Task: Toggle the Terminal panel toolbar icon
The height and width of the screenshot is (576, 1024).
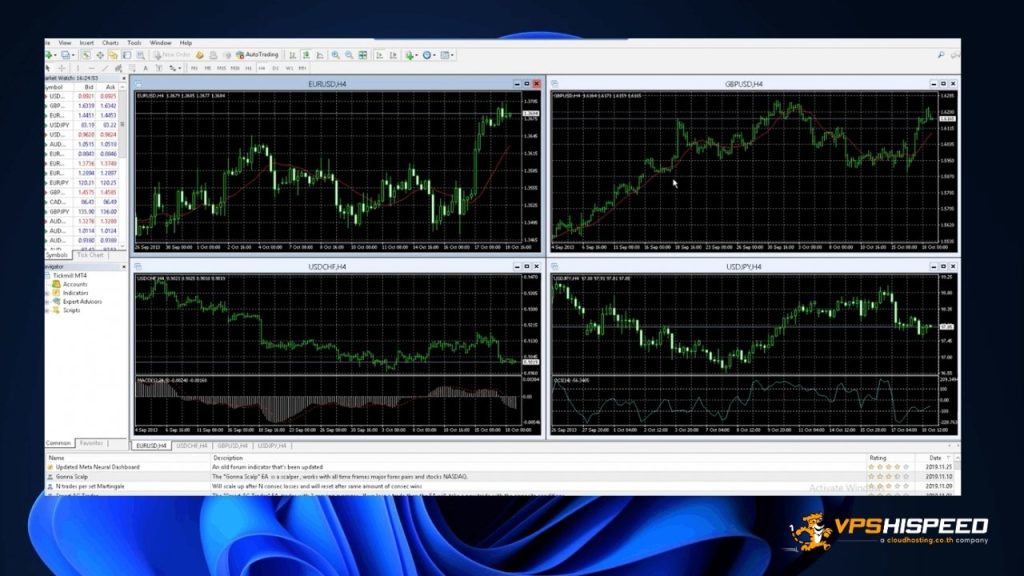Action: tap(127, 55)
